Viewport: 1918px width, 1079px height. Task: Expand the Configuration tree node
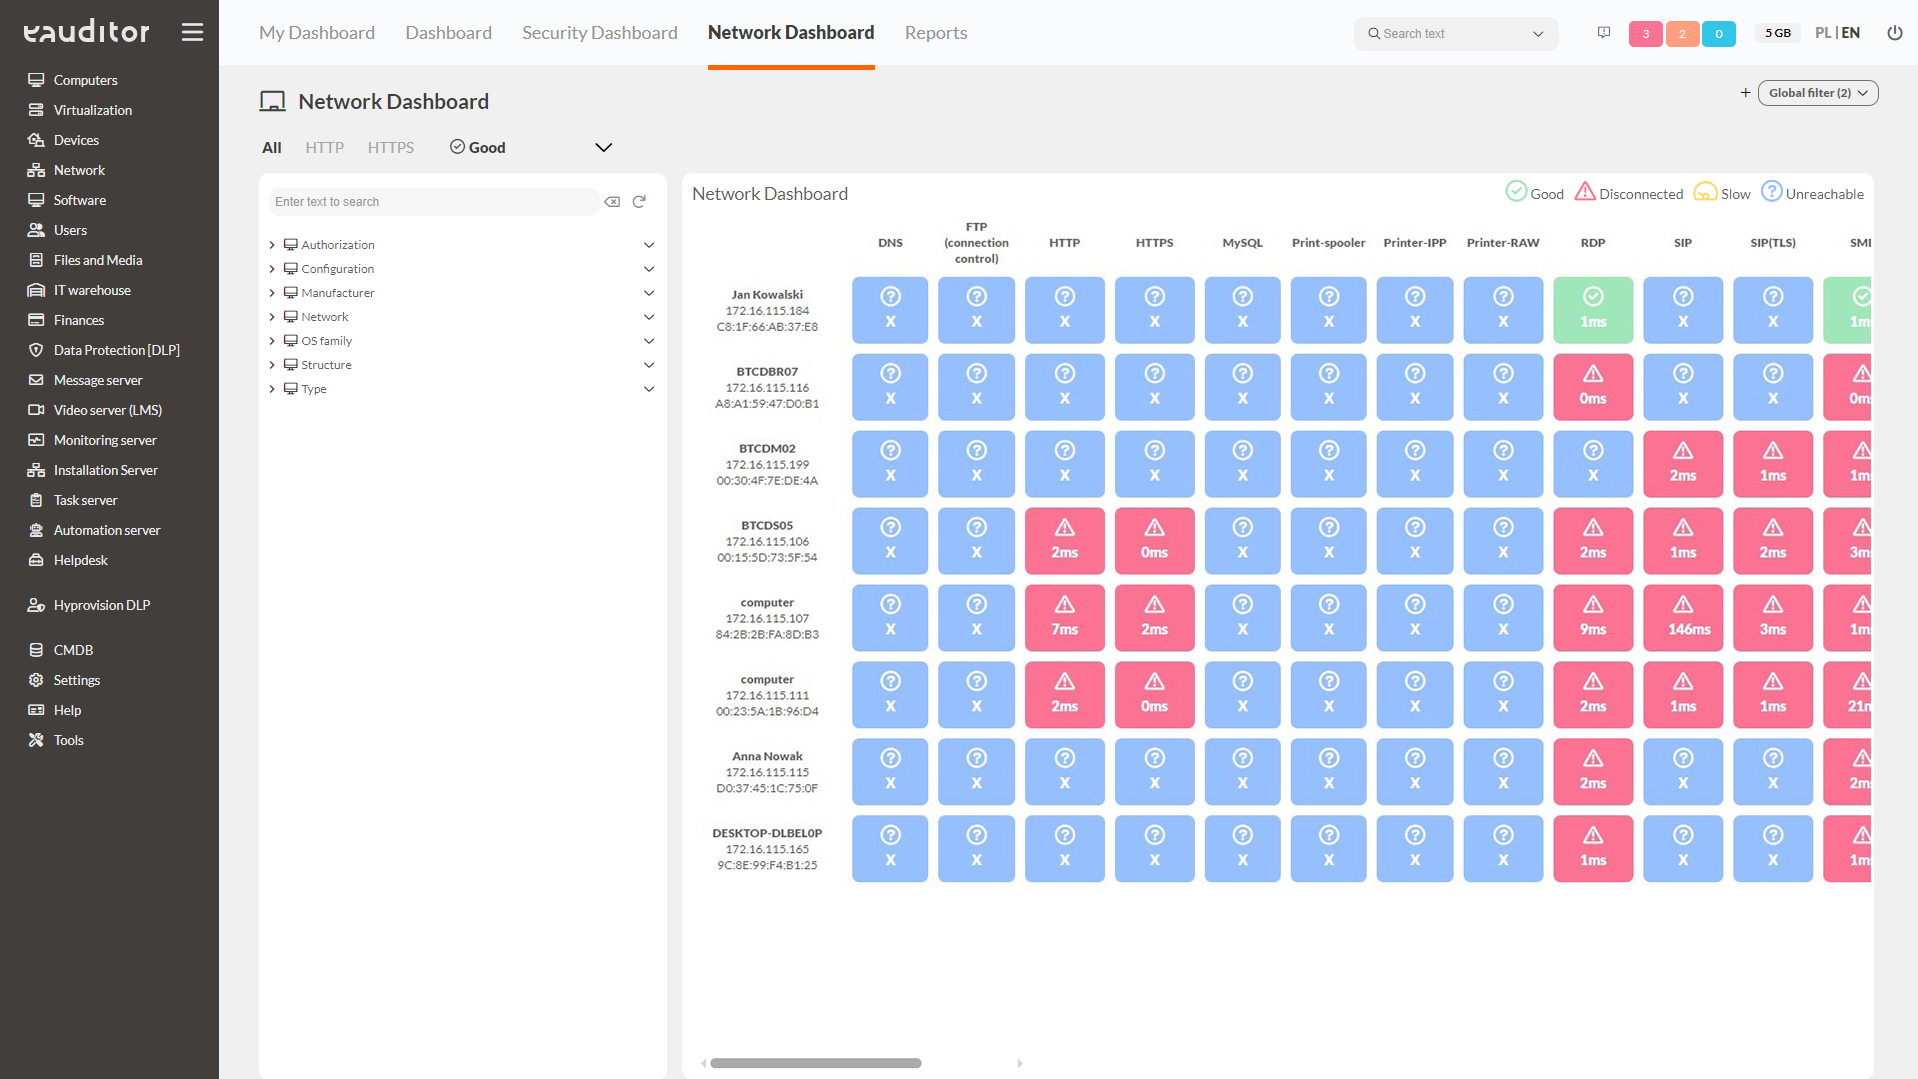tap(271, 269)
